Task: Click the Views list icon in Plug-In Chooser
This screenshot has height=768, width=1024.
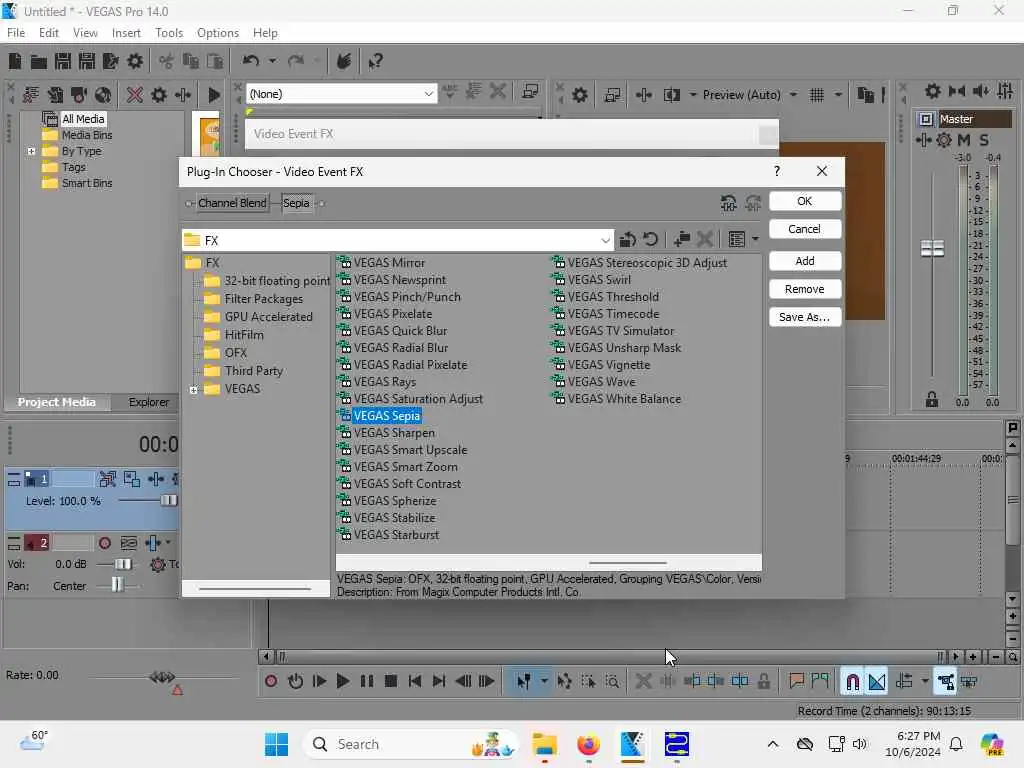Action: tap(737, 240)
